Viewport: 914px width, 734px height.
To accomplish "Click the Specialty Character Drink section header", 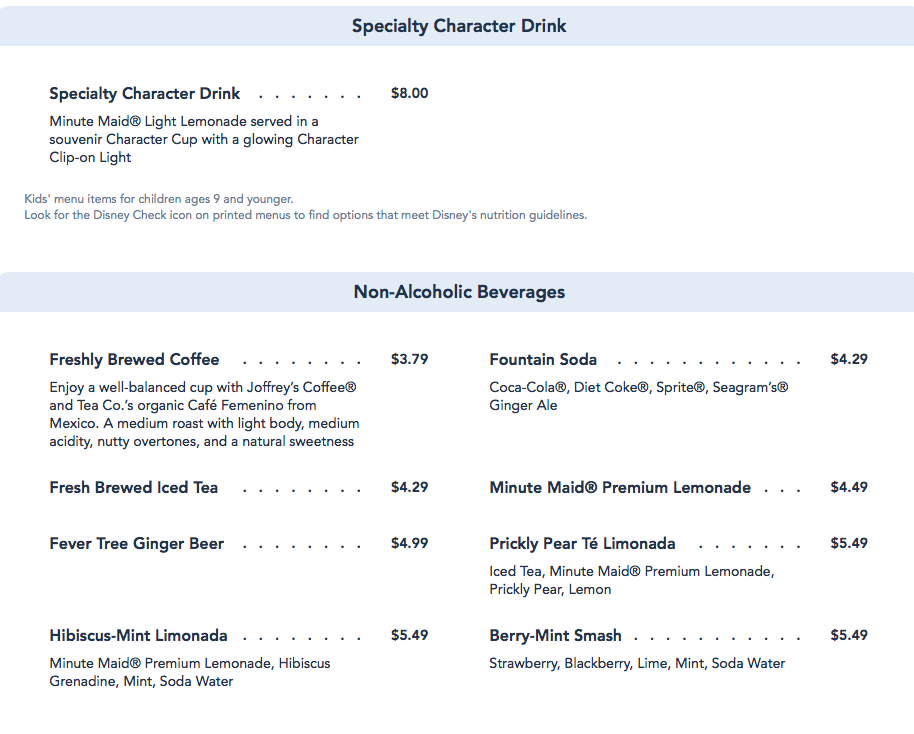I will pos(458,26).
